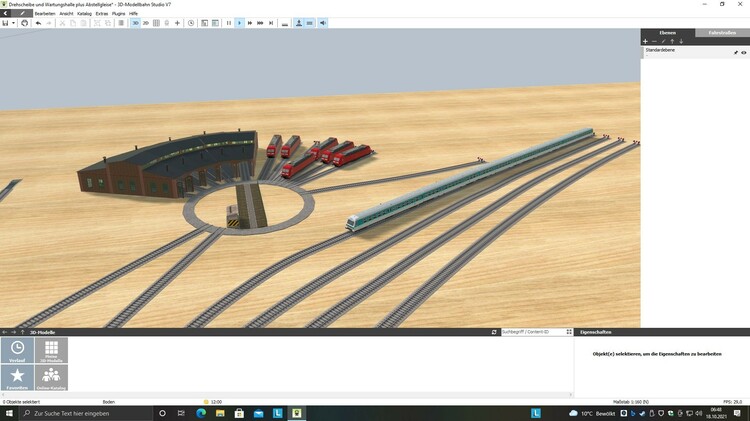Switch to the Ebenen tab
The width and height of the screenshot is (750, 421).
[x=667, y=33]
